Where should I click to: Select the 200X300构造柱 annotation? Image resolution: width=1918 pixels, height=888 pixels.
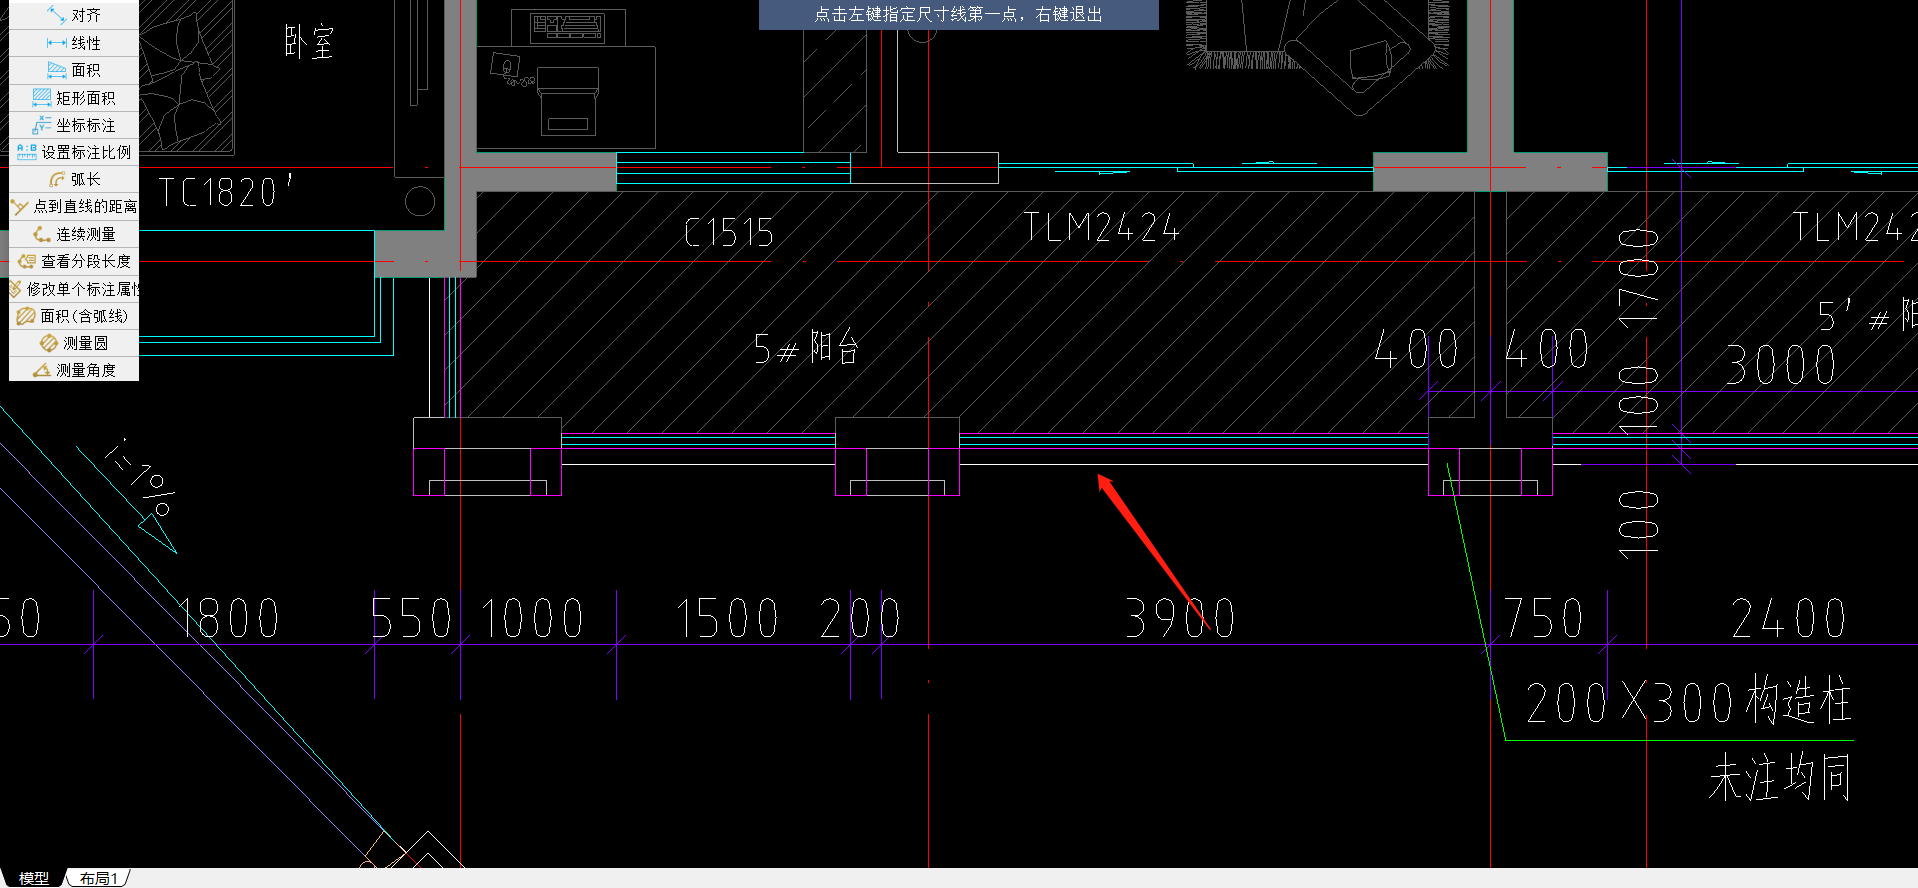point(1688,700)
